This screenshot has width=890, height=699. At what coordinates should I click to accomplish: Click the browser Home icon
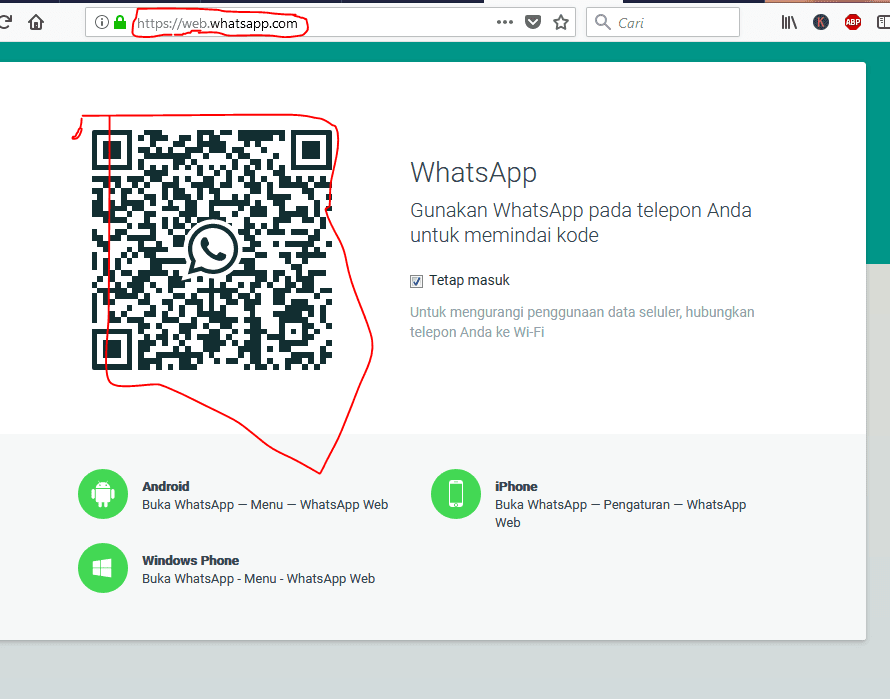(36, 23)
